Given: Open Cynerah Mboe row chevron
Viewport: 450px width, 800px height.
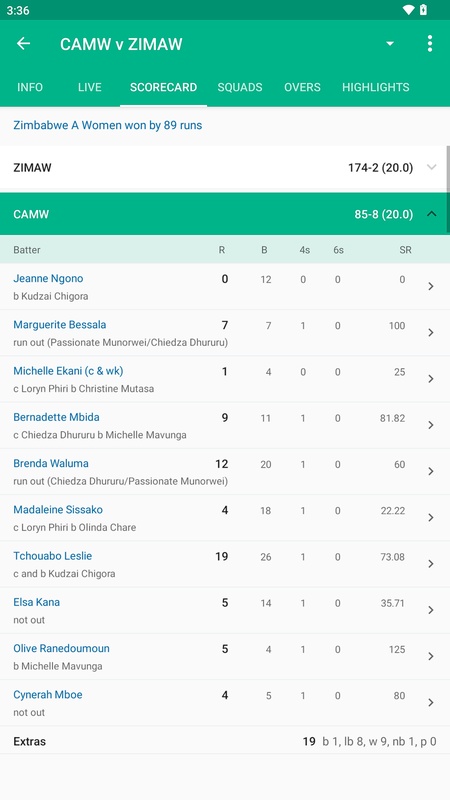Looking at the screenshot, I should coord(431,703).
